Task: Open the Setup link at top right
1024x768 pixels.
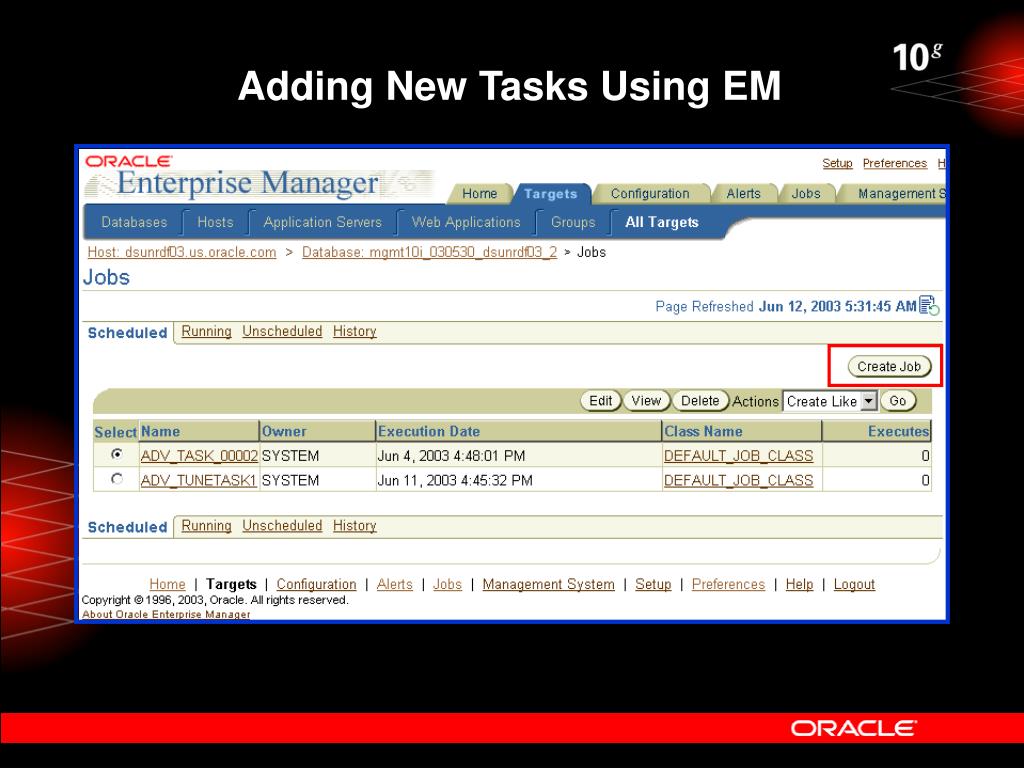Action: pyautogui.click(x=837, y=163)
